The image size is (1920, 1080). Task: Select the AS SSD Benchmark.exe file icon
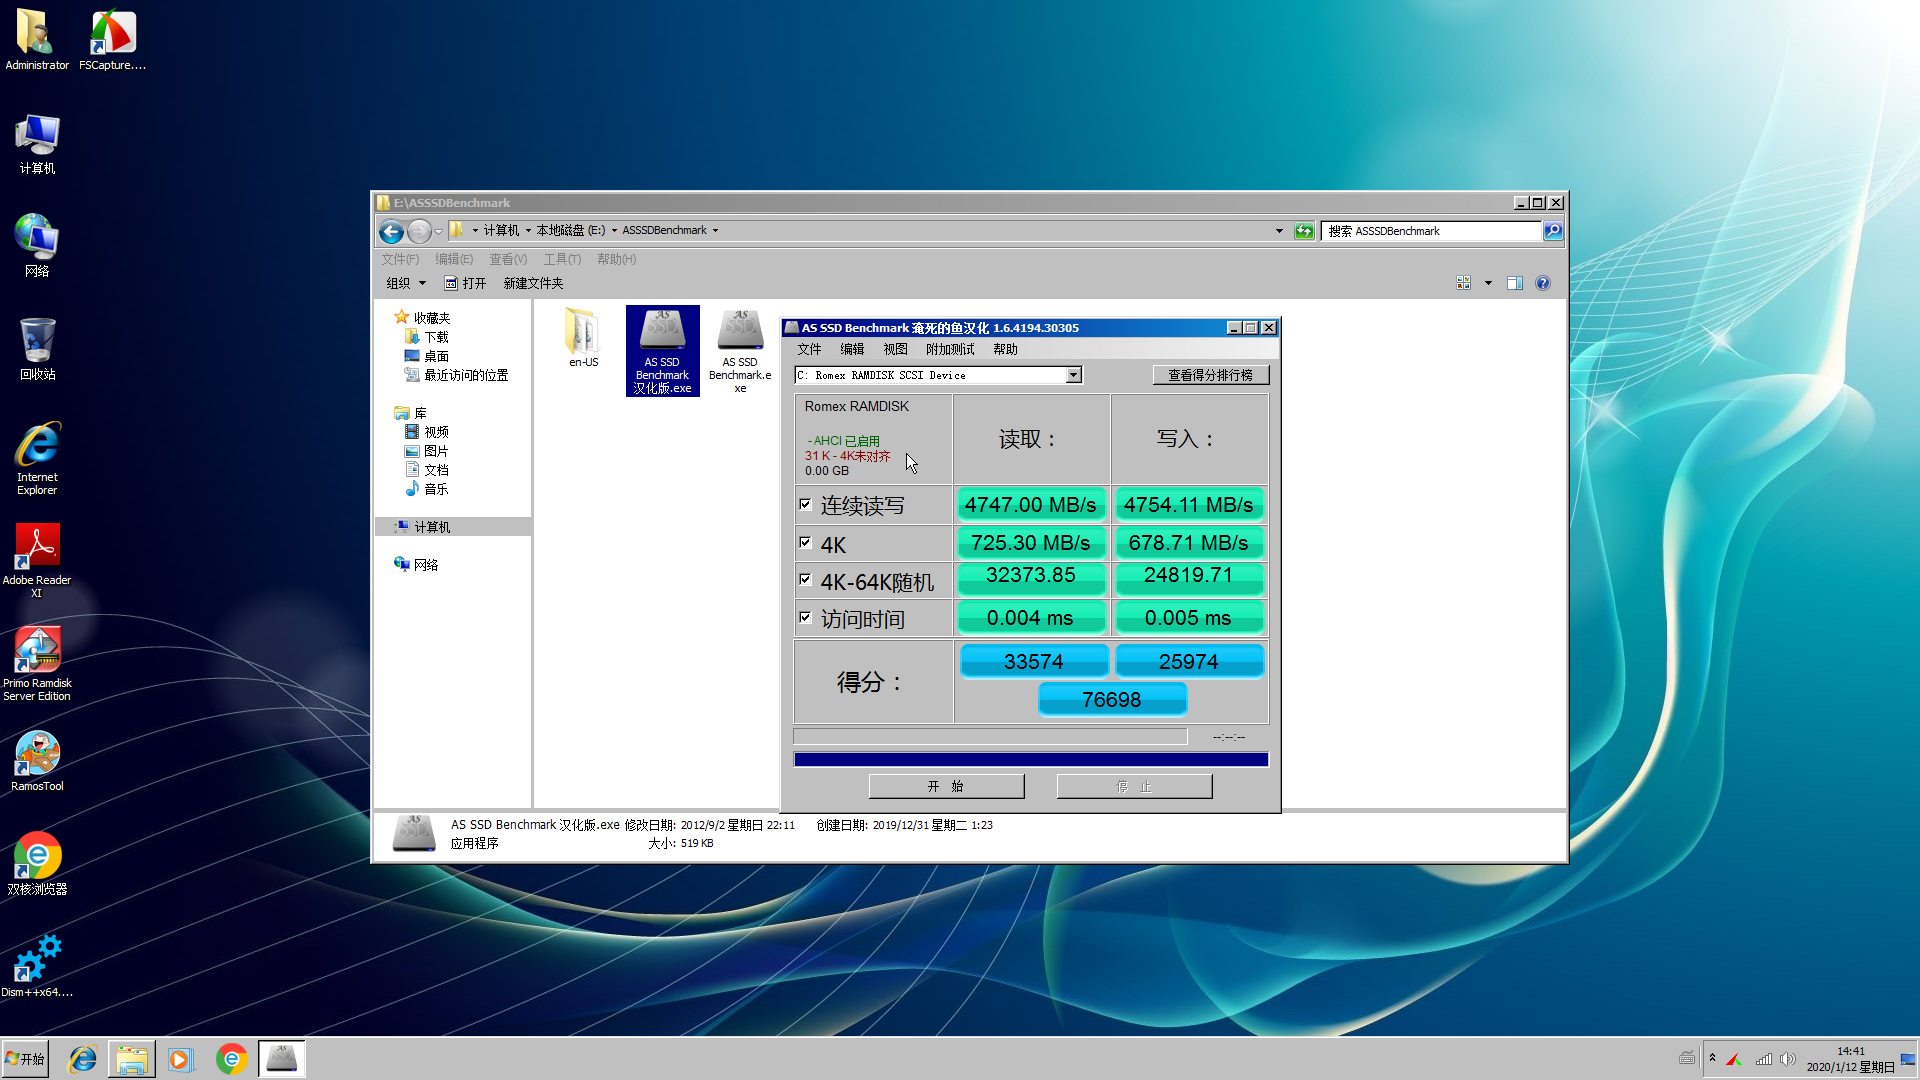point(740,351)
